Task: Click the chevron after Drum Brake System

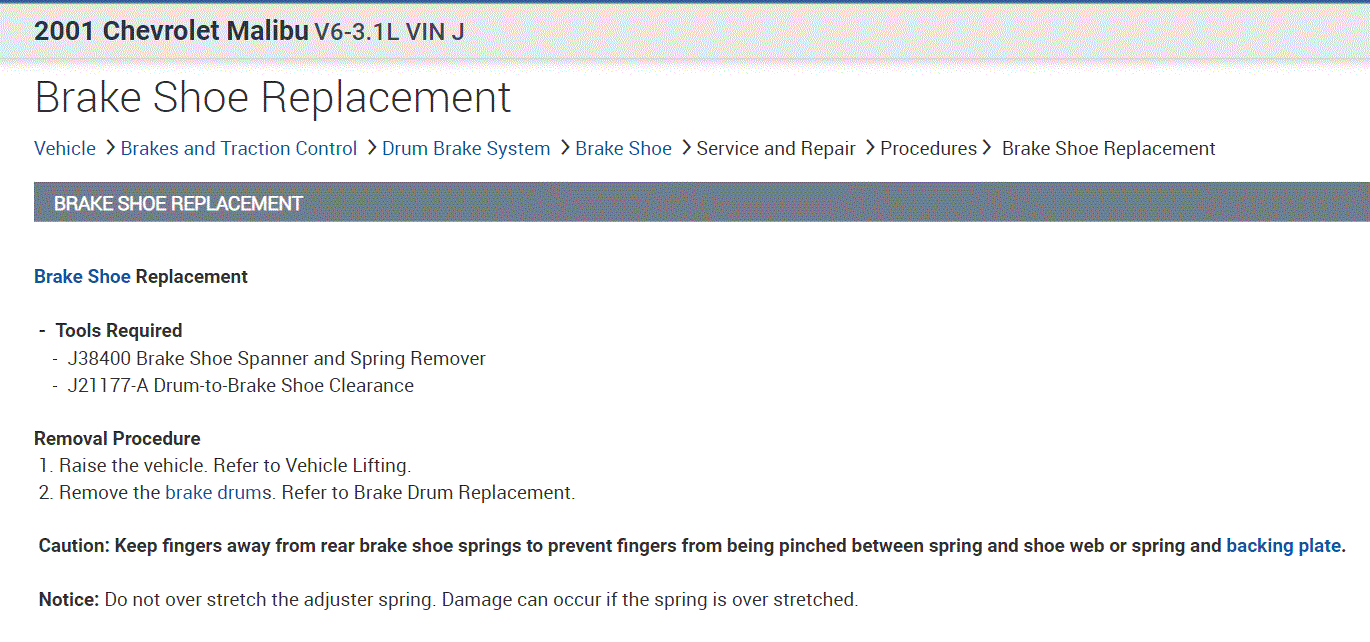Action: click(x=563, y=148)
